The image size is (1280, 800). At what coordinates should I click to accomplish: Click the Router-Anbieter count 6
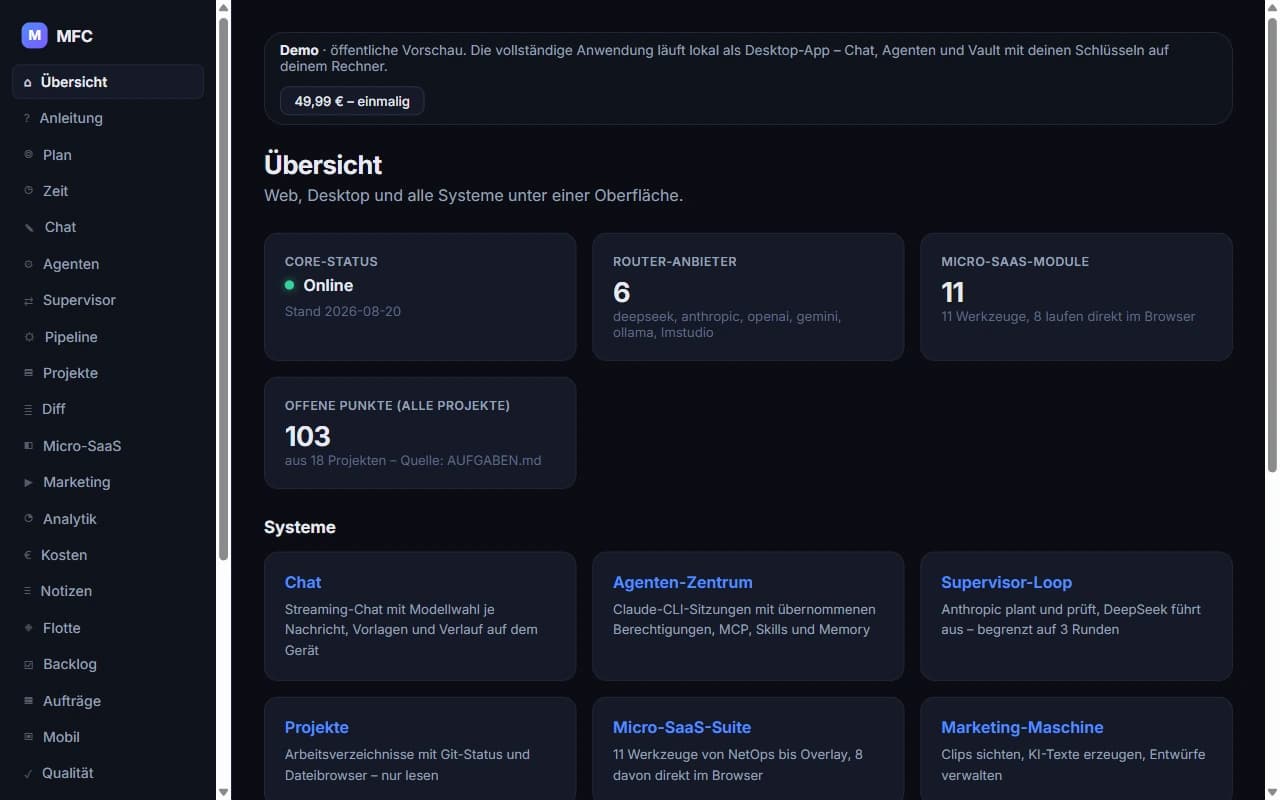pyautogui.click(x=622, y=292)
